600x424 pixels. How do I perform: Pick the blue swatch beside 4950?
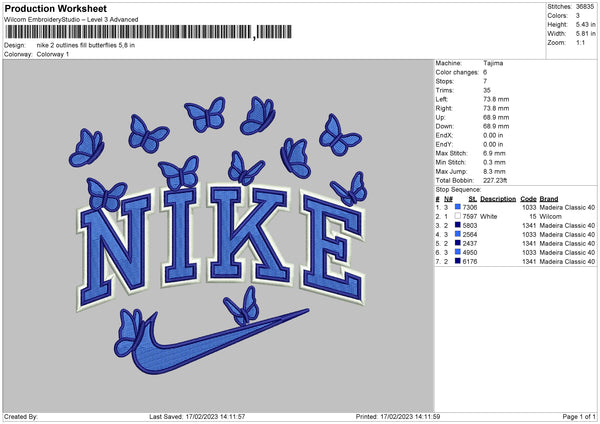[458, 252]
